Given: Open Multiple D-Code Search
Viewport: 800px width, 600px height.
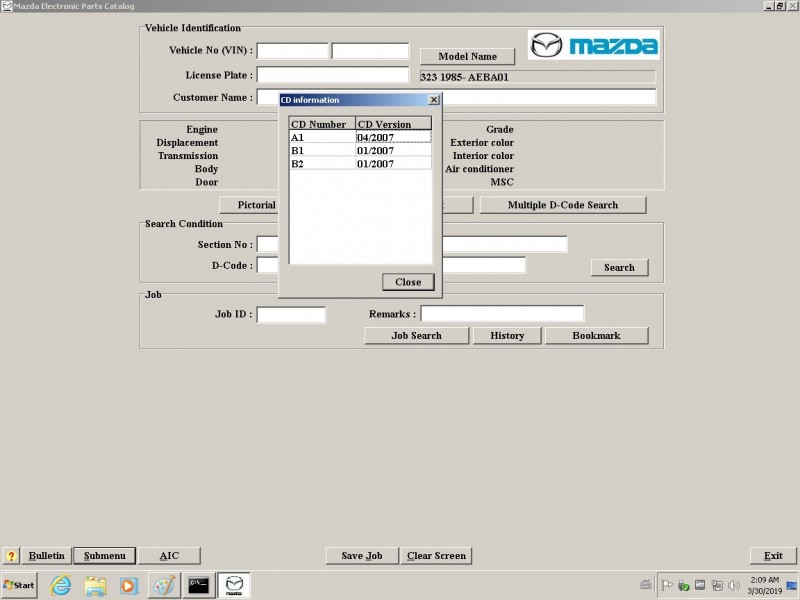Looking at the screenshot, I should (x=563, y=205).
